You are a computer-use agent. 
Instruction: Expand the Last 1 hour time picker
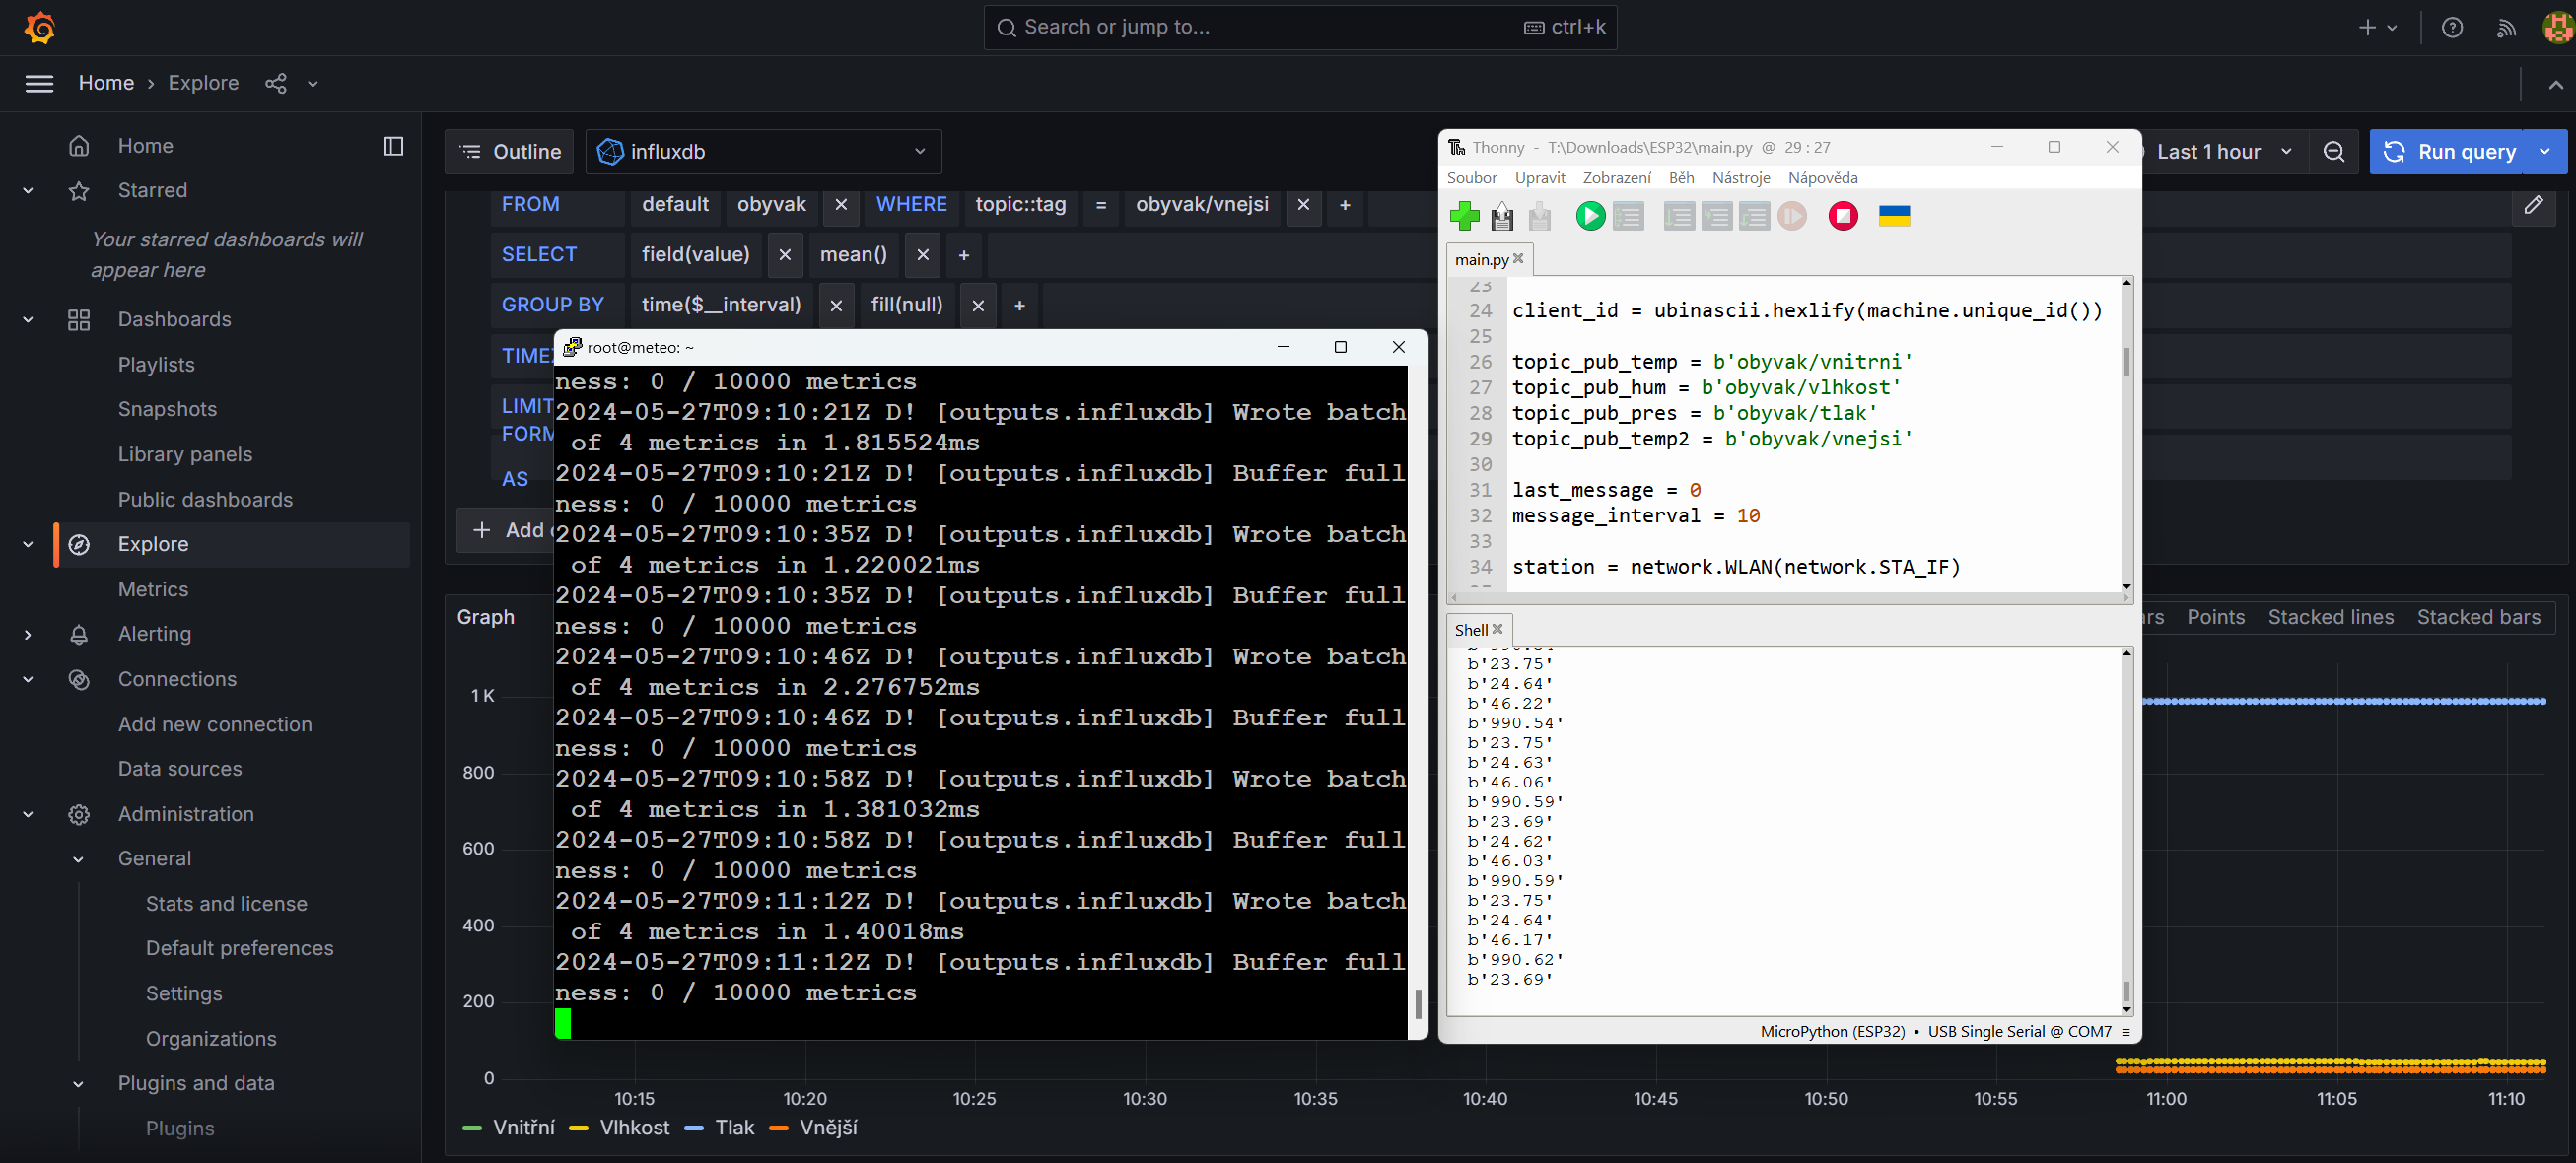pyautogui.click(x=2223, y=152)
